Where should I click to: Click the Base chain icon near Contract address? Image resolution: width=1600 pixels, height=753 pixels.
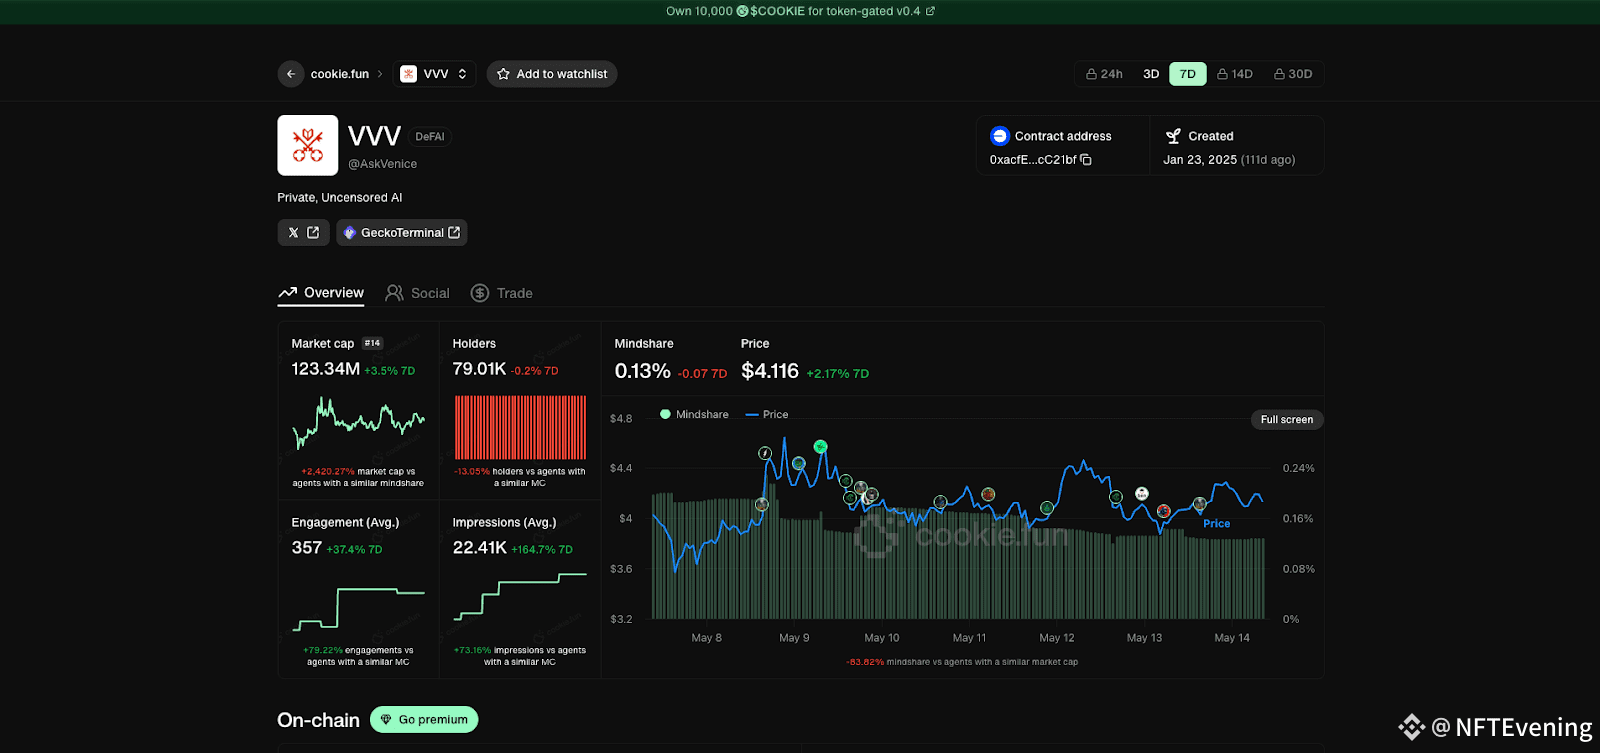click(x=1000, y=136)
